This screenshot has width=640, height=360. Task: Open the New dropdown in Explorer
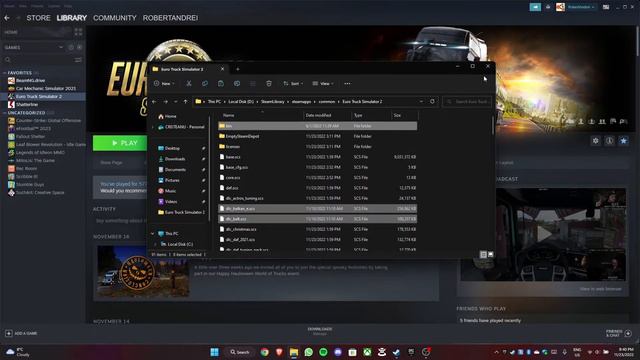pyautogui.click(x=164, y=84)
